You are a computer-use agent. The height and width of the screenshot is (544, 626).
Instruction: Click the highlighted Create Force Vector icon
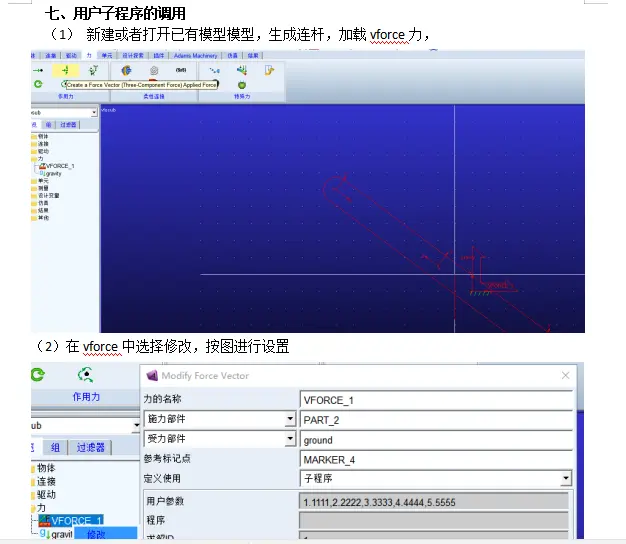(x=65, y=71)
